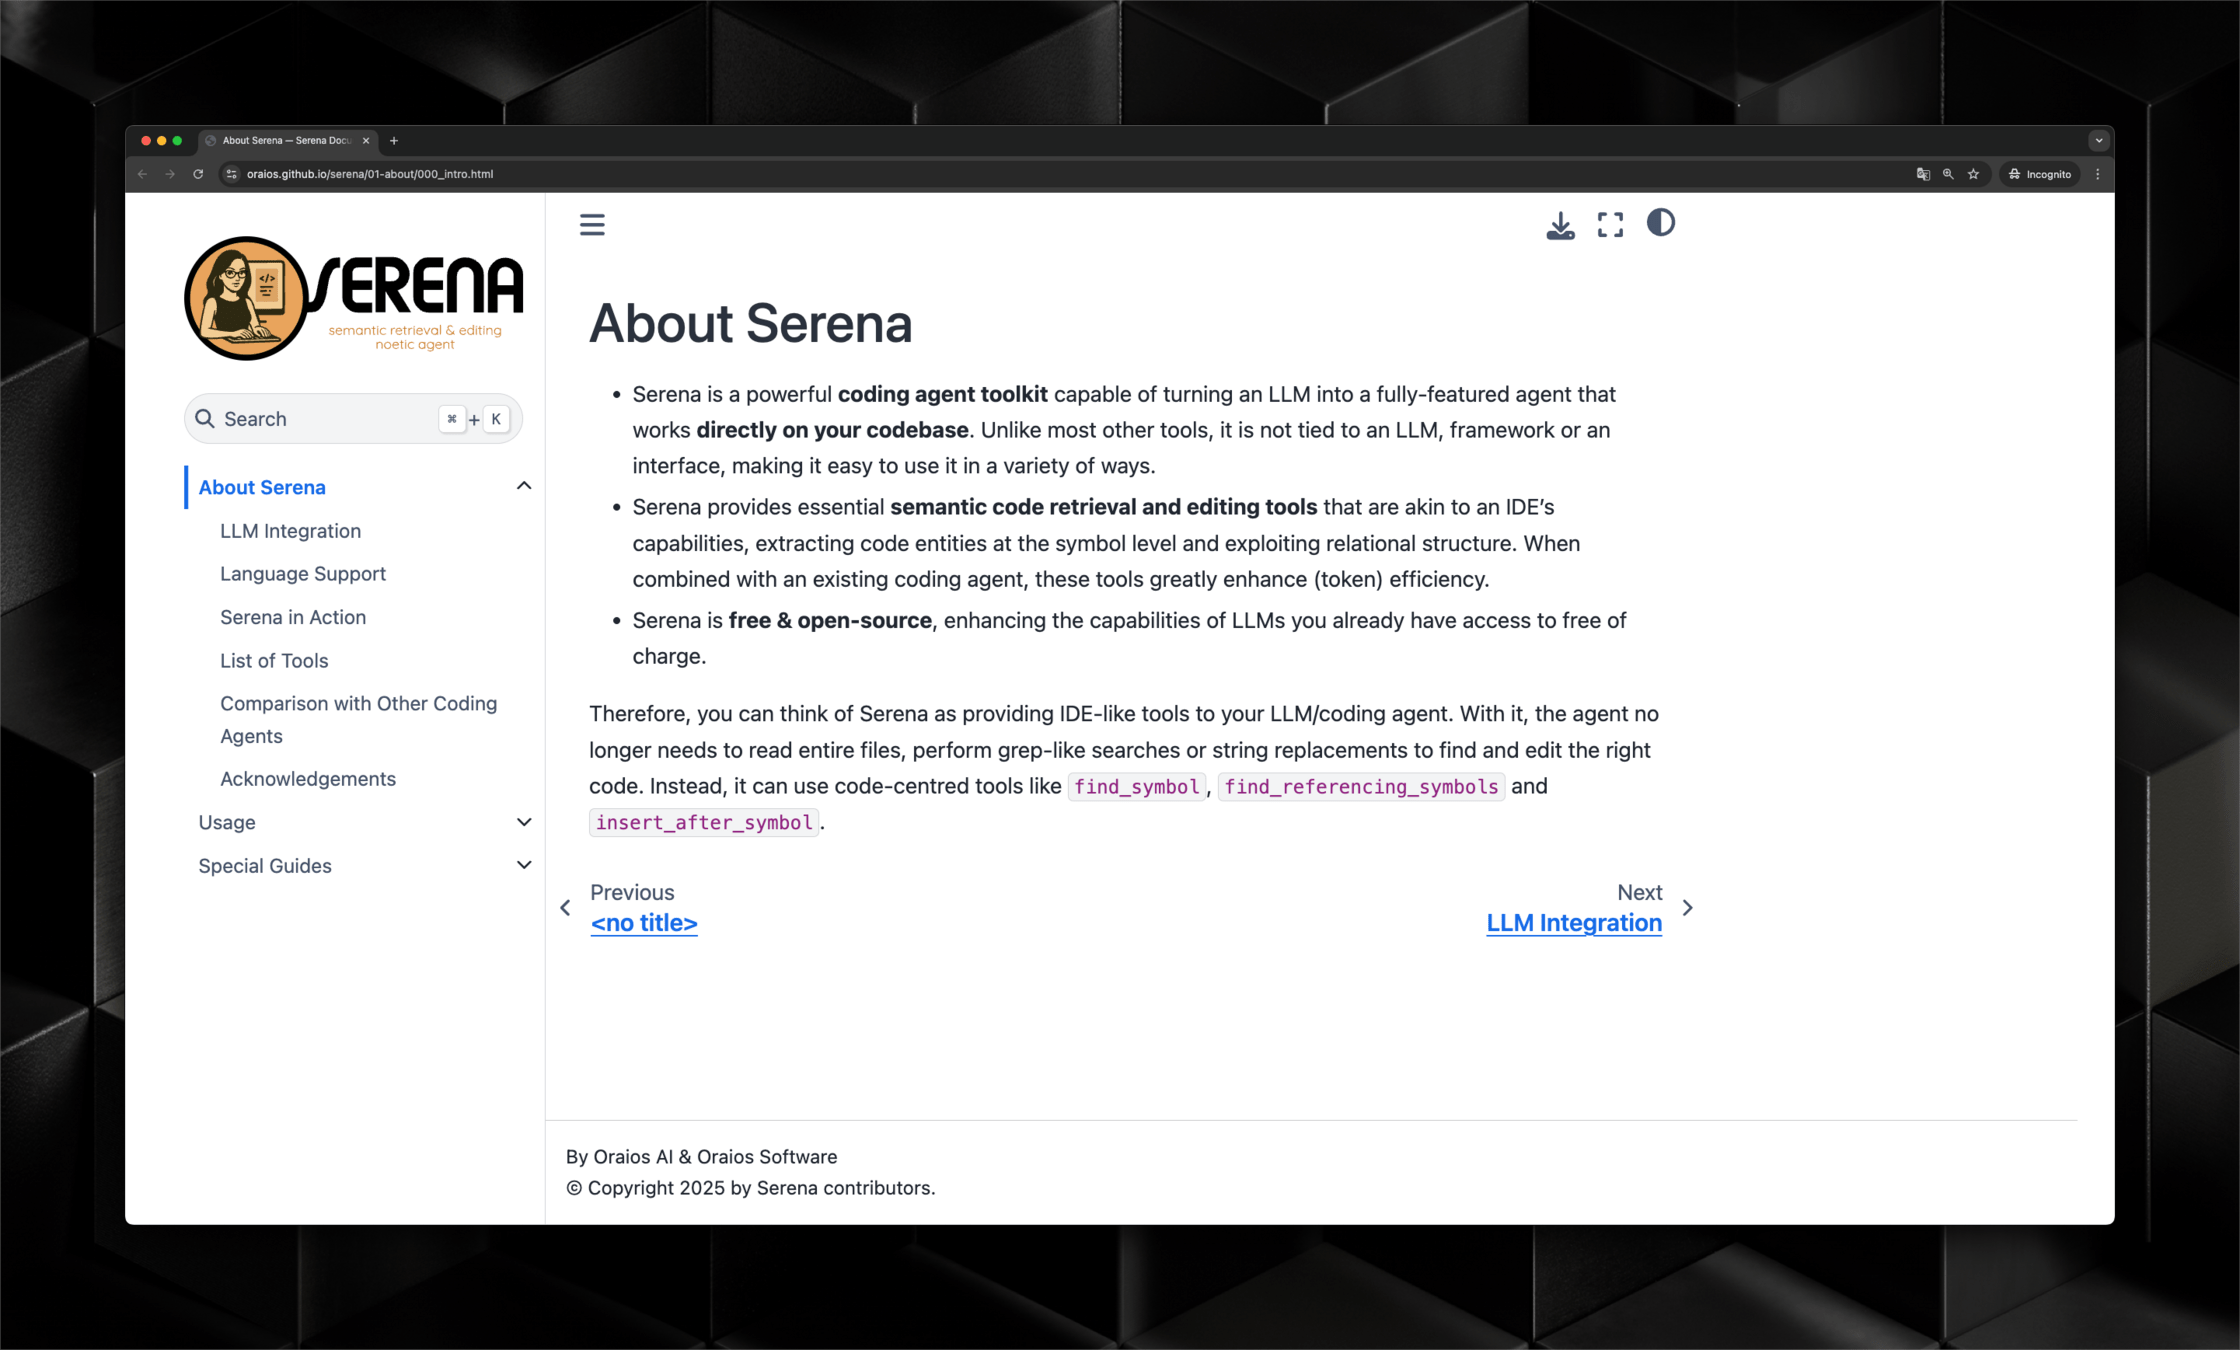Click the translate page icon
This screenshot has height=1350, width=2240.
1922,174
